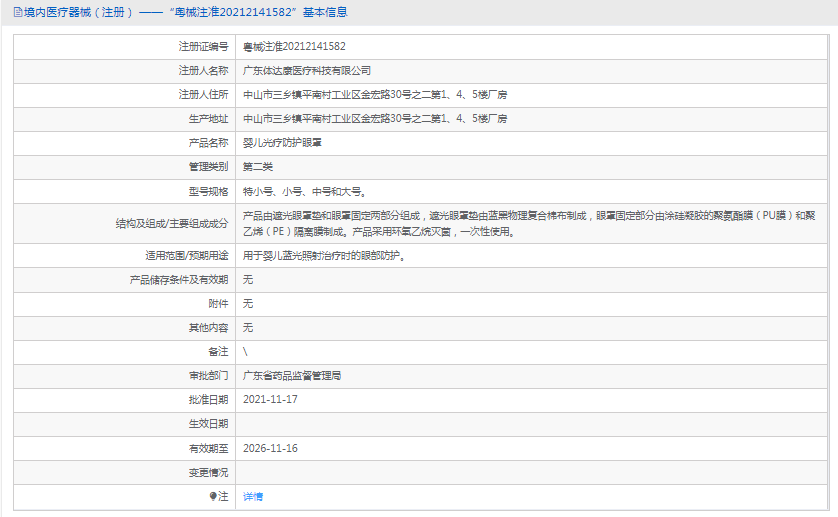838x517 pixels.
Task: Click the bullet icon beside 注 label
Action: [212, 496]
